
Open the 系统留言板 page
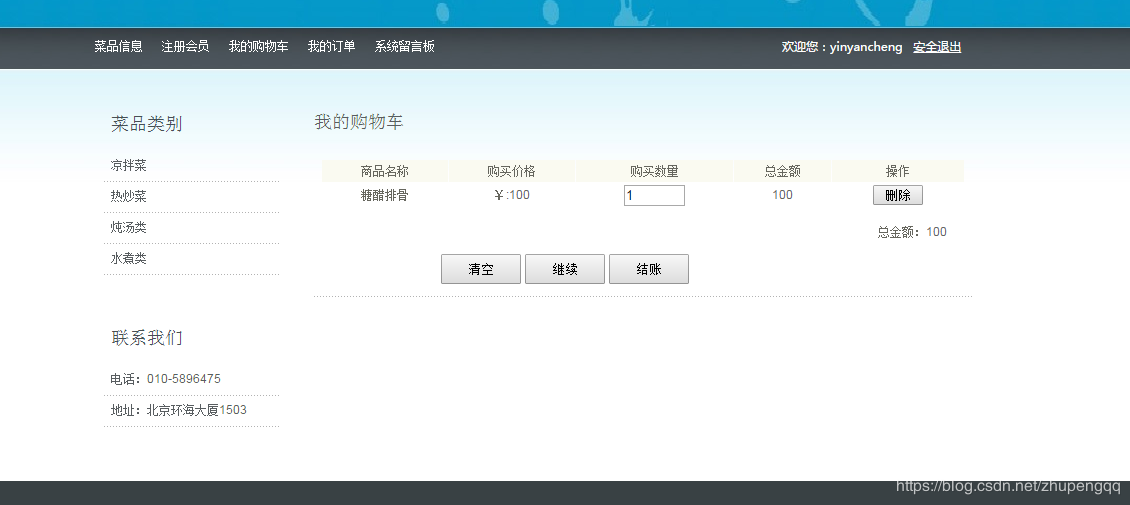pos(404,47)
